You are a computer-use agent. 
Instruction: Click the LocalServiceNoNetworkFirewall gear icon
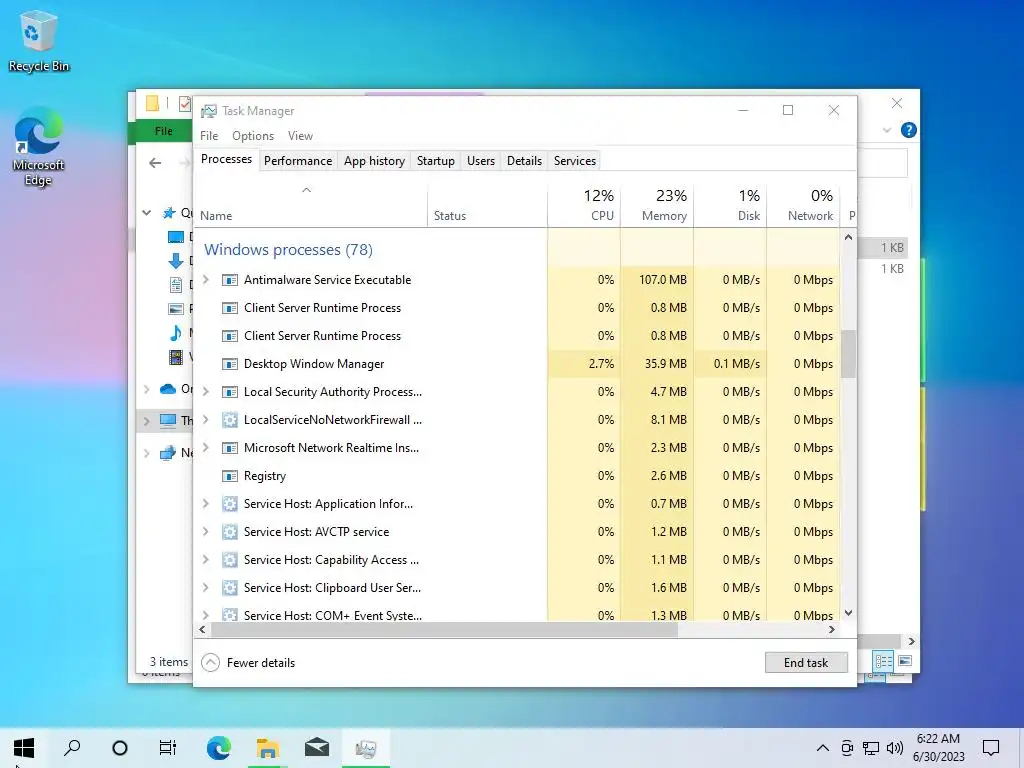pos(229,420)
